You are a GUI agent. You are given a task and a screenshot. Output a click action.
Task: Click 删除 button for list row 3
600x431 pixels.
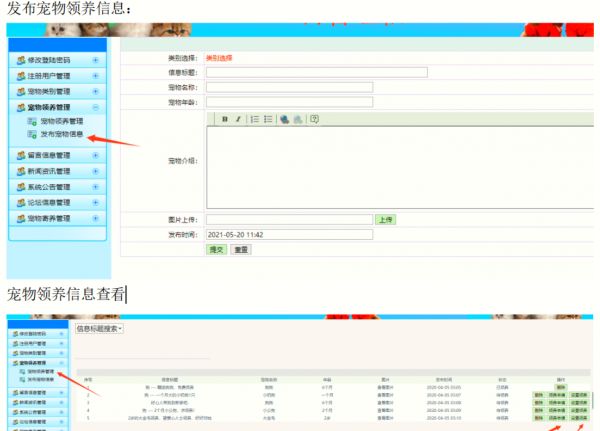[538, 402]
